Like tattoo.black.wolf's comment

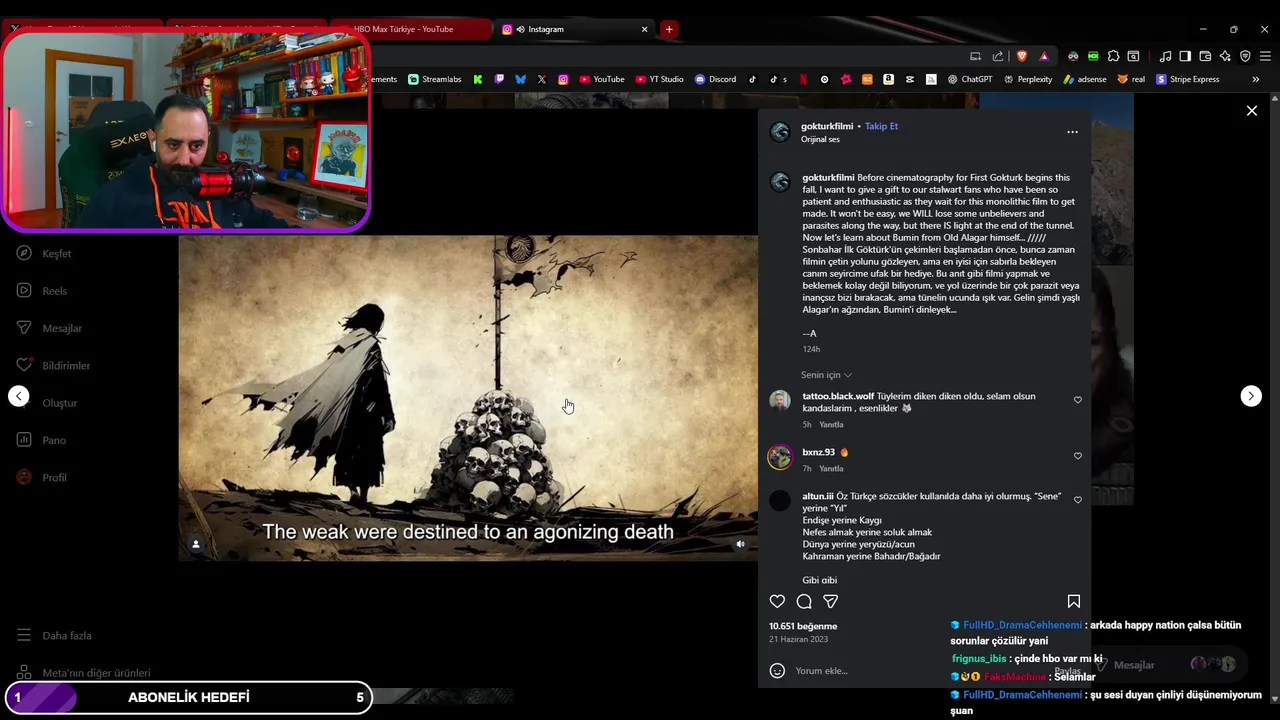click(x=1077, y=400)
